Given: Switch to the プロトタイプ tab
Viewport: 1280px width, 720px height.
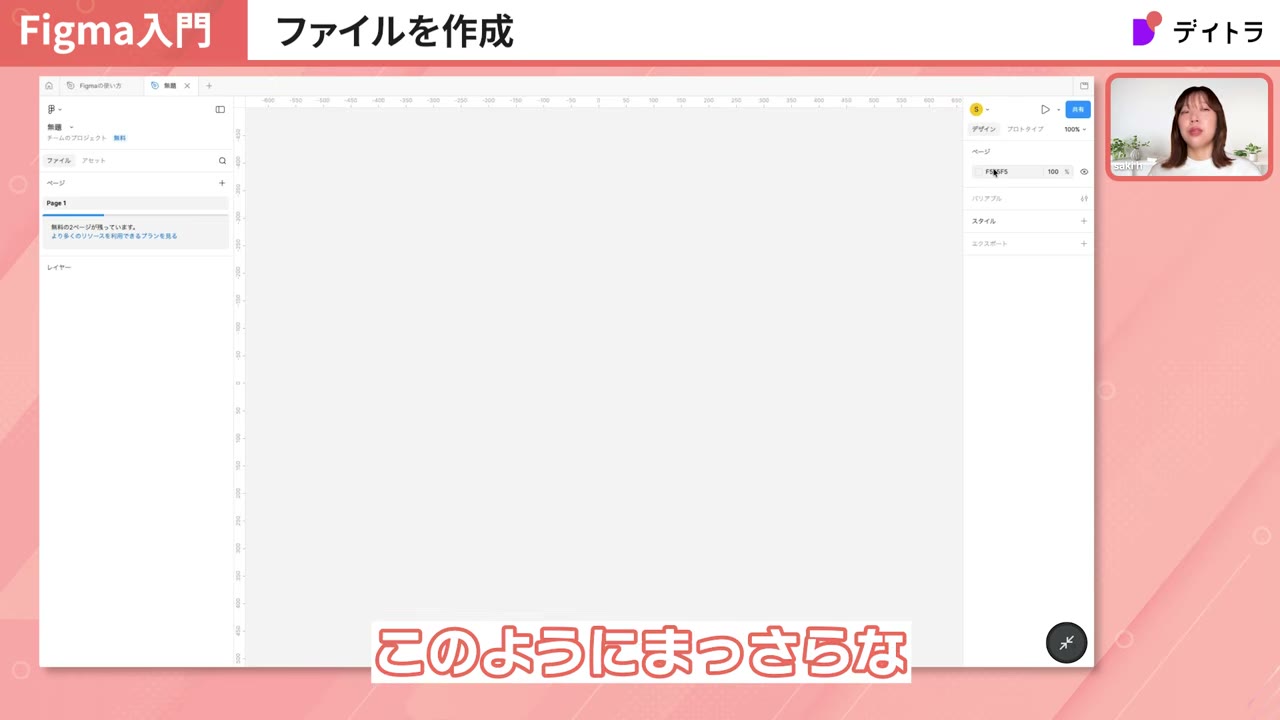Looking at the screenshot, I should pyautogui.click(x=1025, y=129).
